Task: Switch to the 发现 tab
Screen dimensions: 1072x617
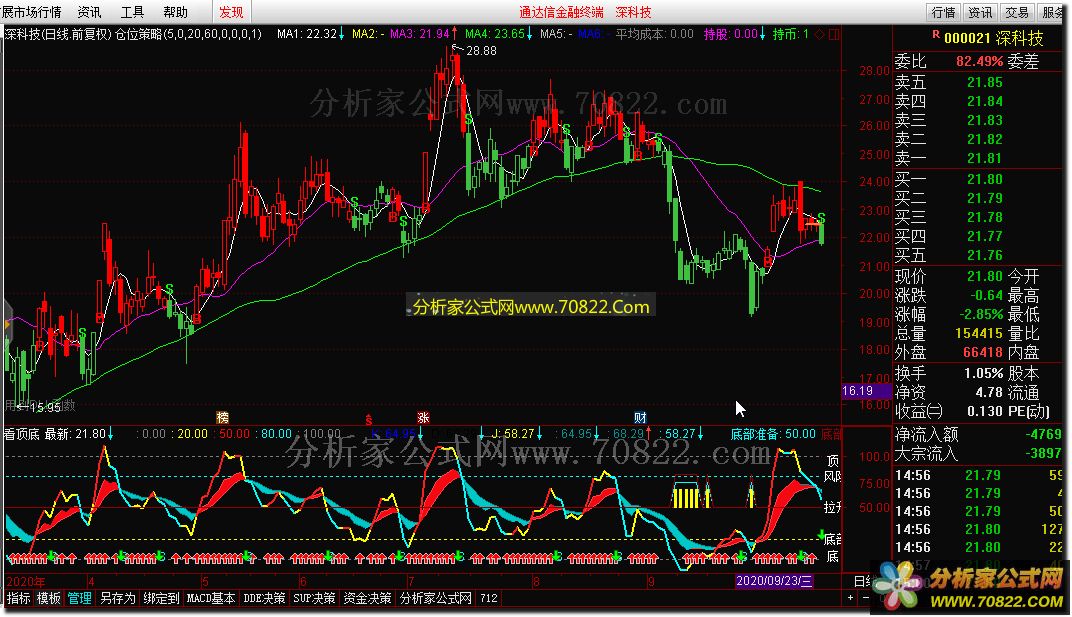Action: pyautogui.click(x=231, y=12)
